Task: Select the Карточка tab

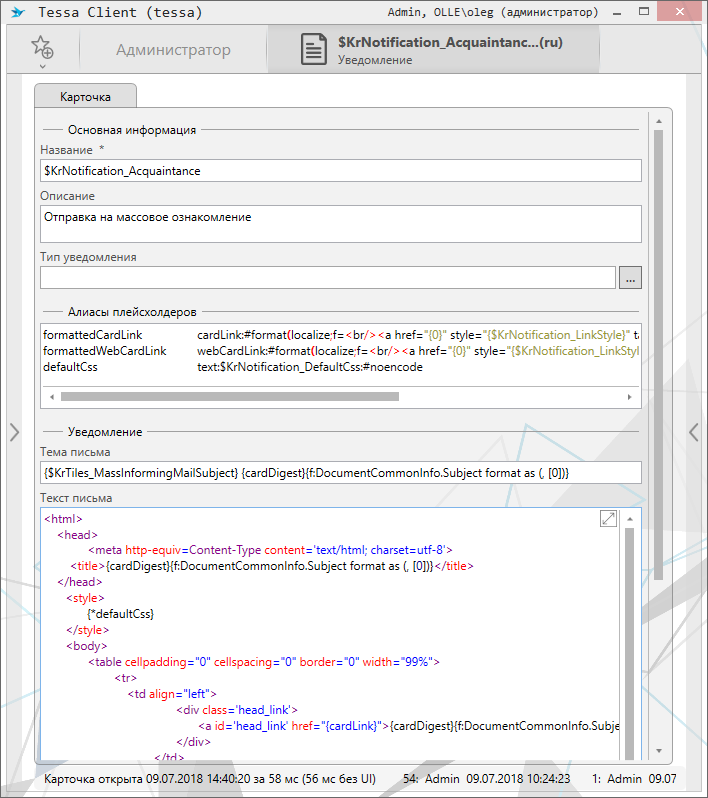Action: click(85, 97)
